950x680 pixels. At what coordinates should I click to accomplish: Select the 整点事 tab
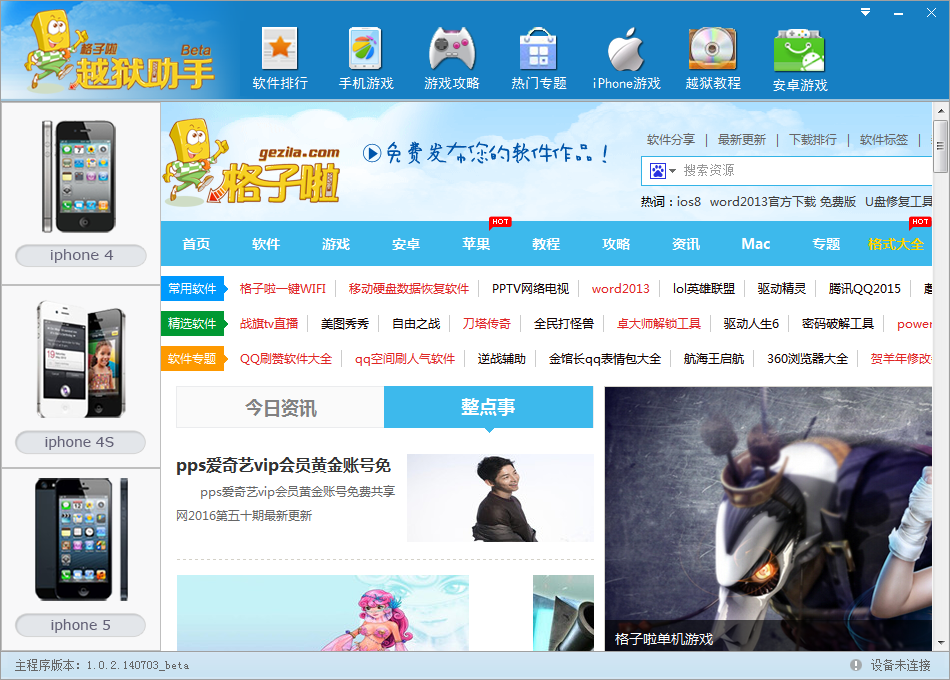488,406
